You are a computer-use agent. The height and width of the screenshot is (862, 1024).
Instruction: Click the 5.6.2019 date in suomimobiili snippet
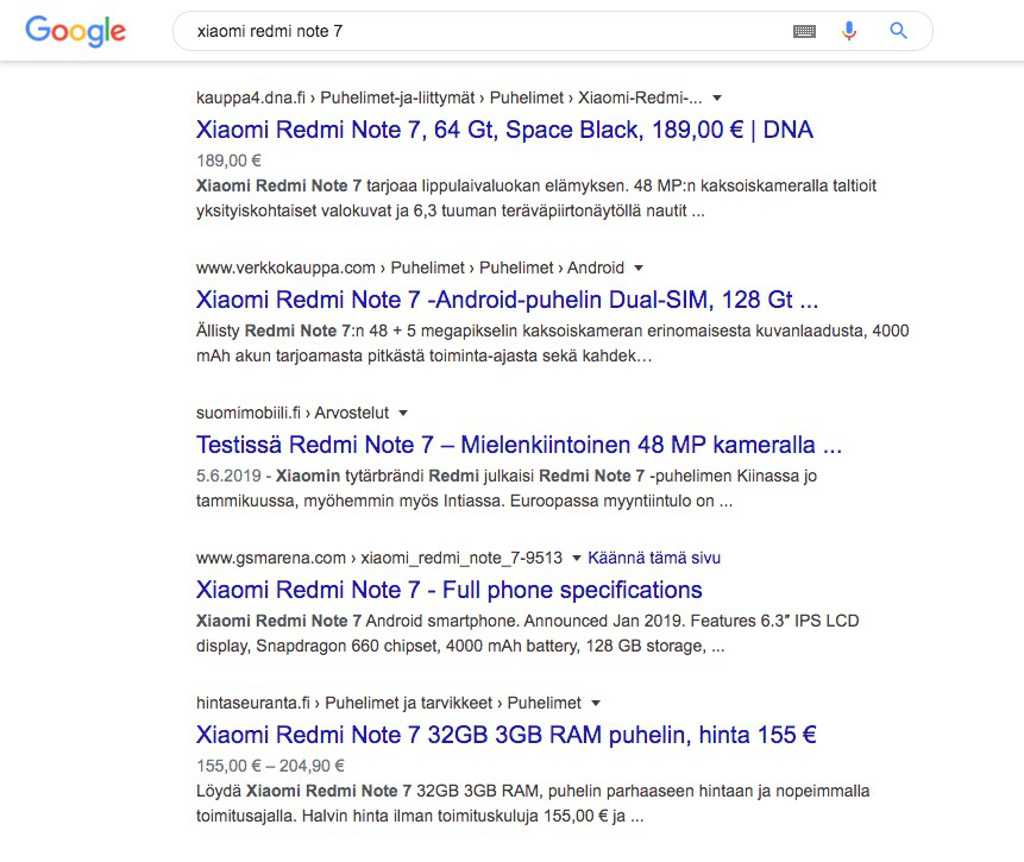coord(228,475)
